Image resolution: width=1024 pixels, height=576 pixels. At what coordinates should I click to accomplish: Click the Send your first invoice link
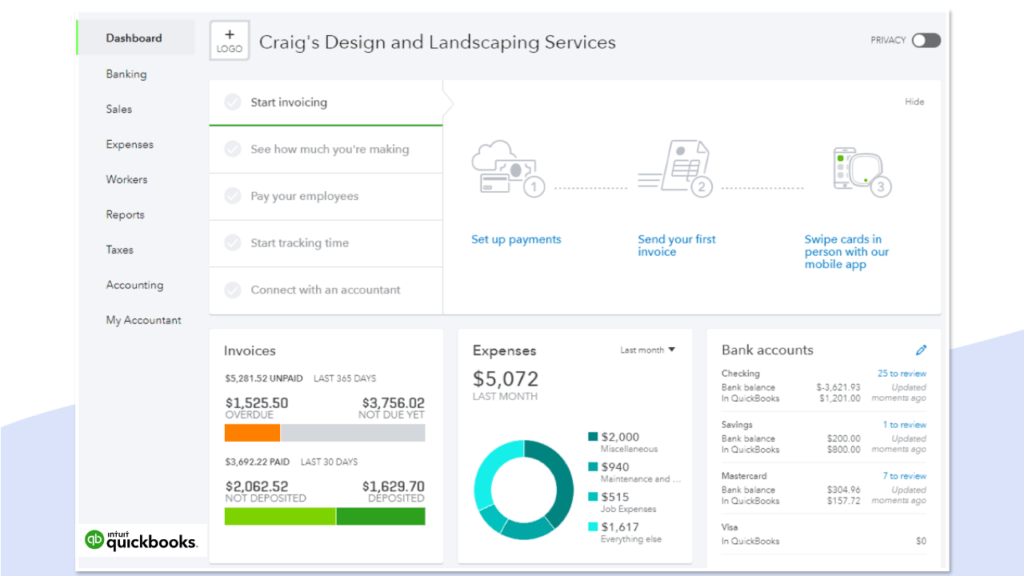click(x=677, y=246)
